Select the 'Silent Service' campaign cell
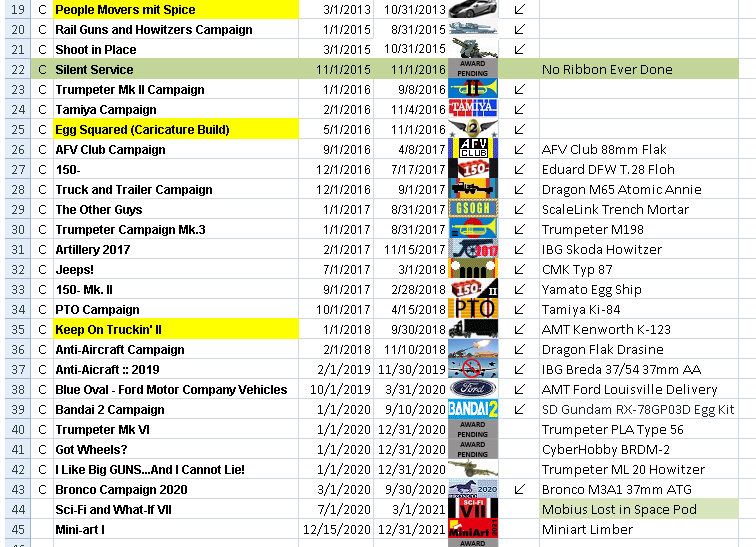 click(x=176, y=70)
